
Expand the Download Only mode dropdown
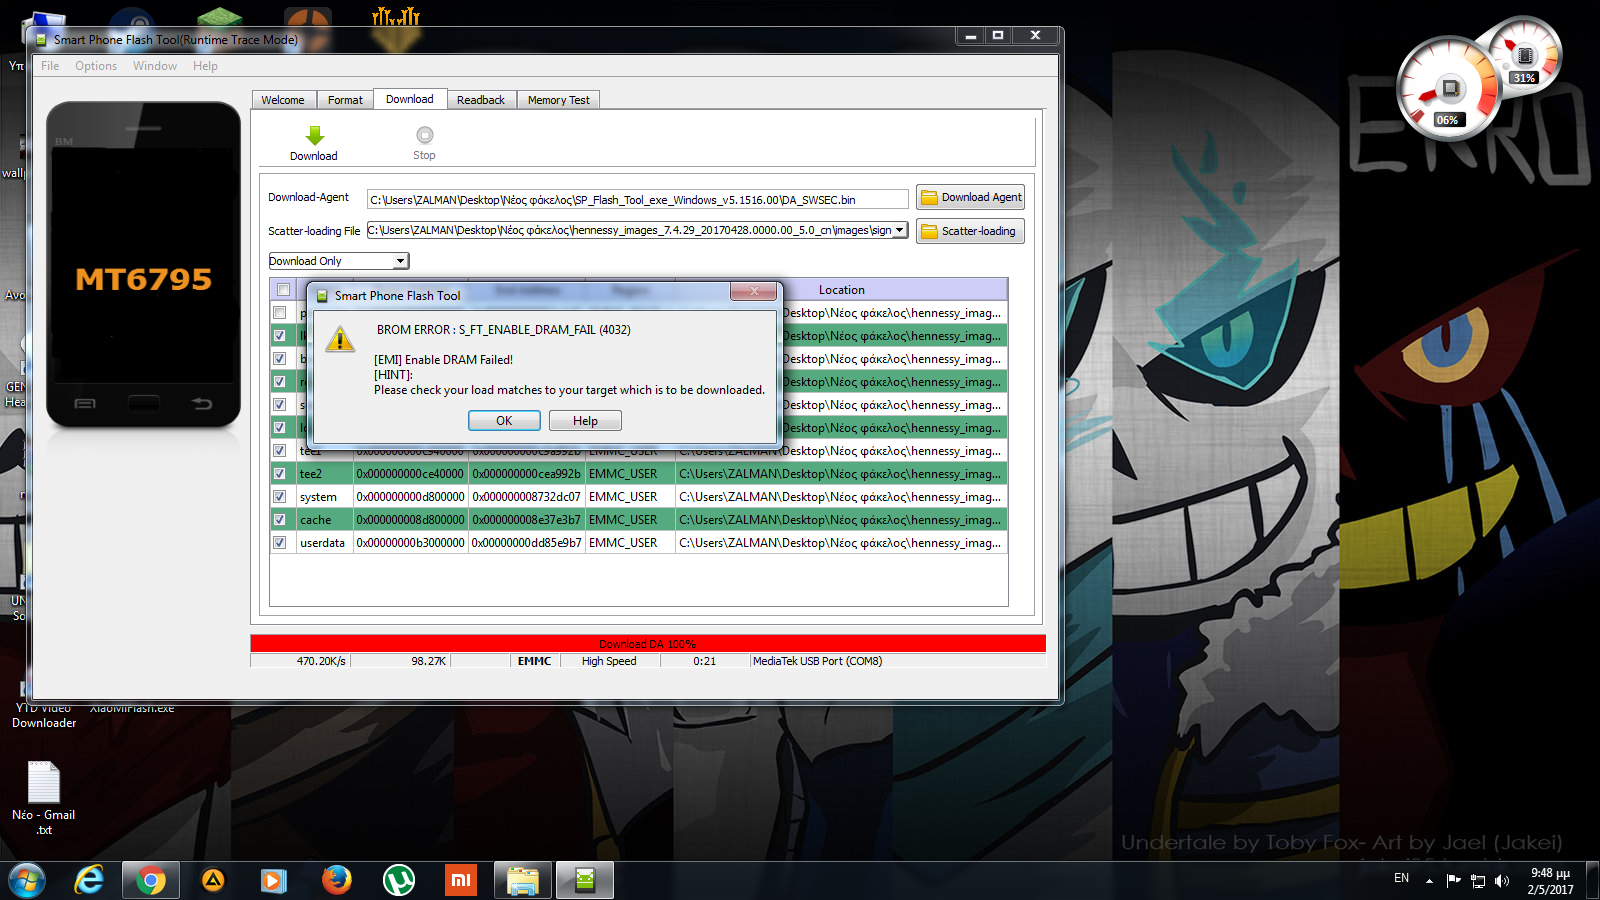pos(400,261)
